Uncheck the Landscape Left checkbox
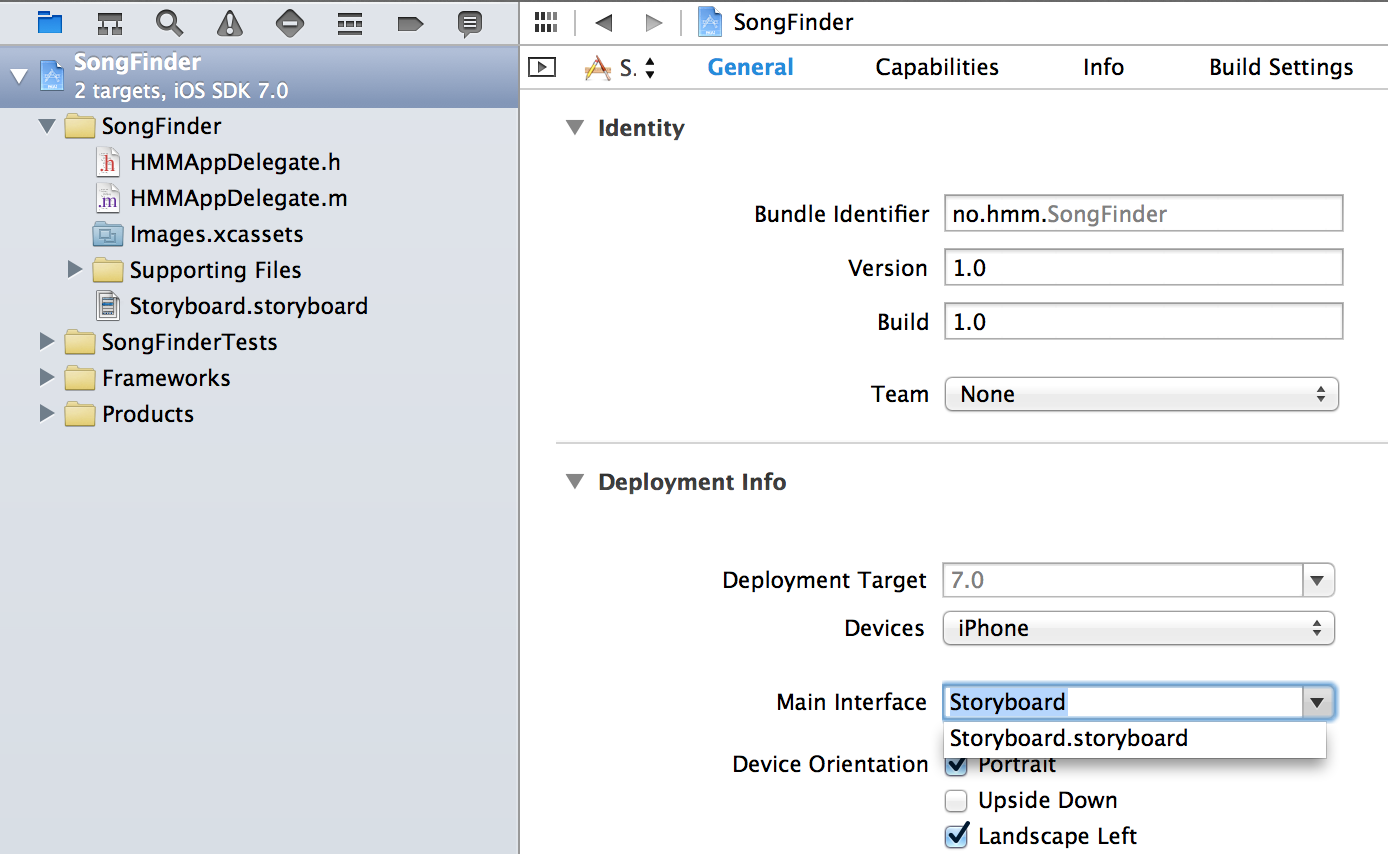1388x854 pixels. click(x=957, y=835)
